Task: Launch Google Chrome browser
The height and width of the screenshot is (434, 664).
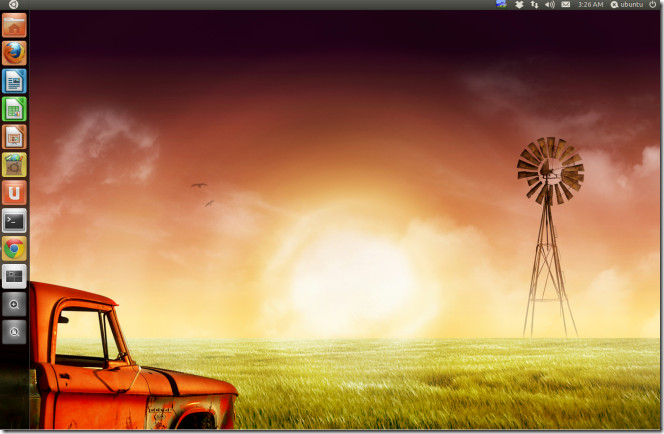Action: coord(14,249)
